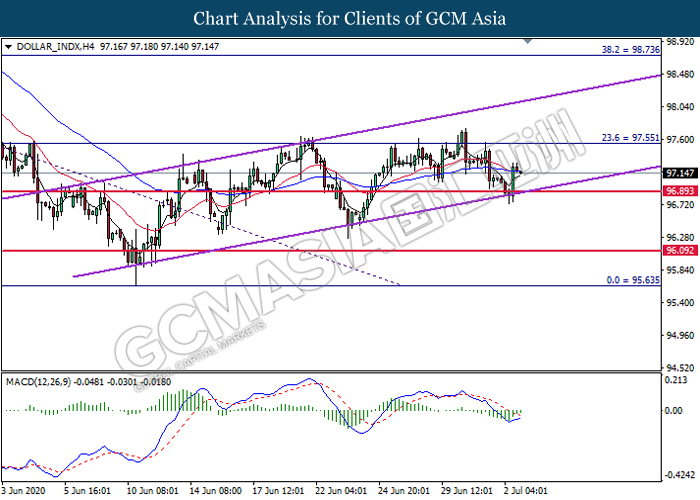Select the red 96.893 level price tag
This screenshot has width=700, height=500.
pos(679,191)
